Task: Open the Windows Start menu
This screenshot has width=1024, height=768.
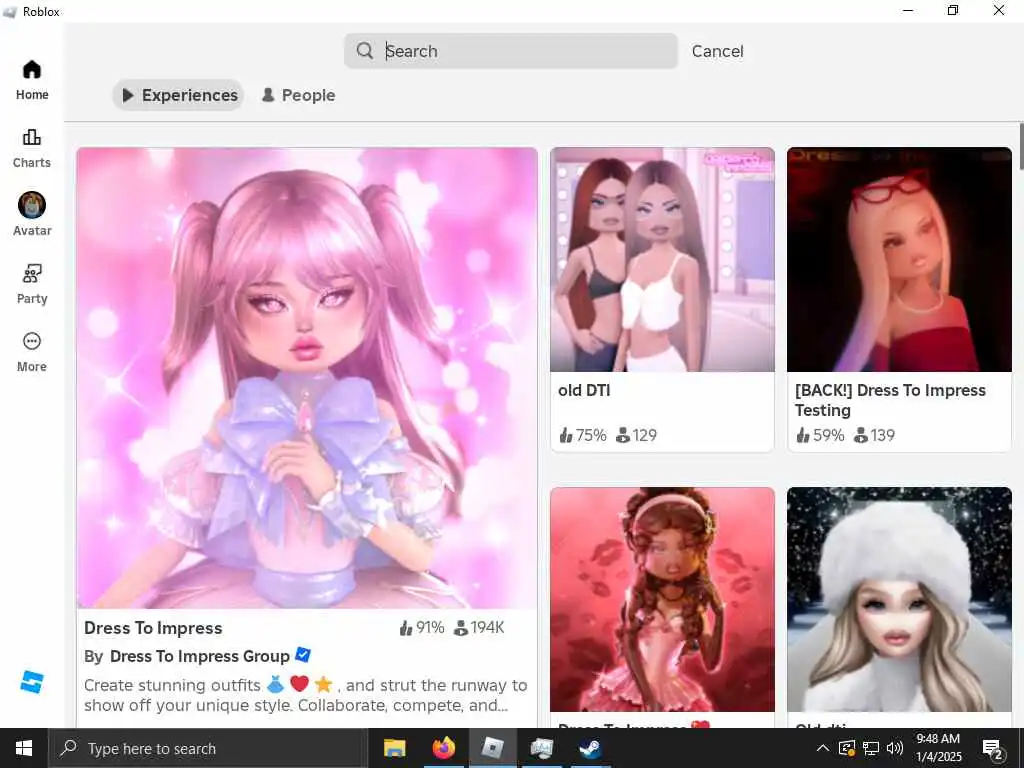Action: pos(24,748)
